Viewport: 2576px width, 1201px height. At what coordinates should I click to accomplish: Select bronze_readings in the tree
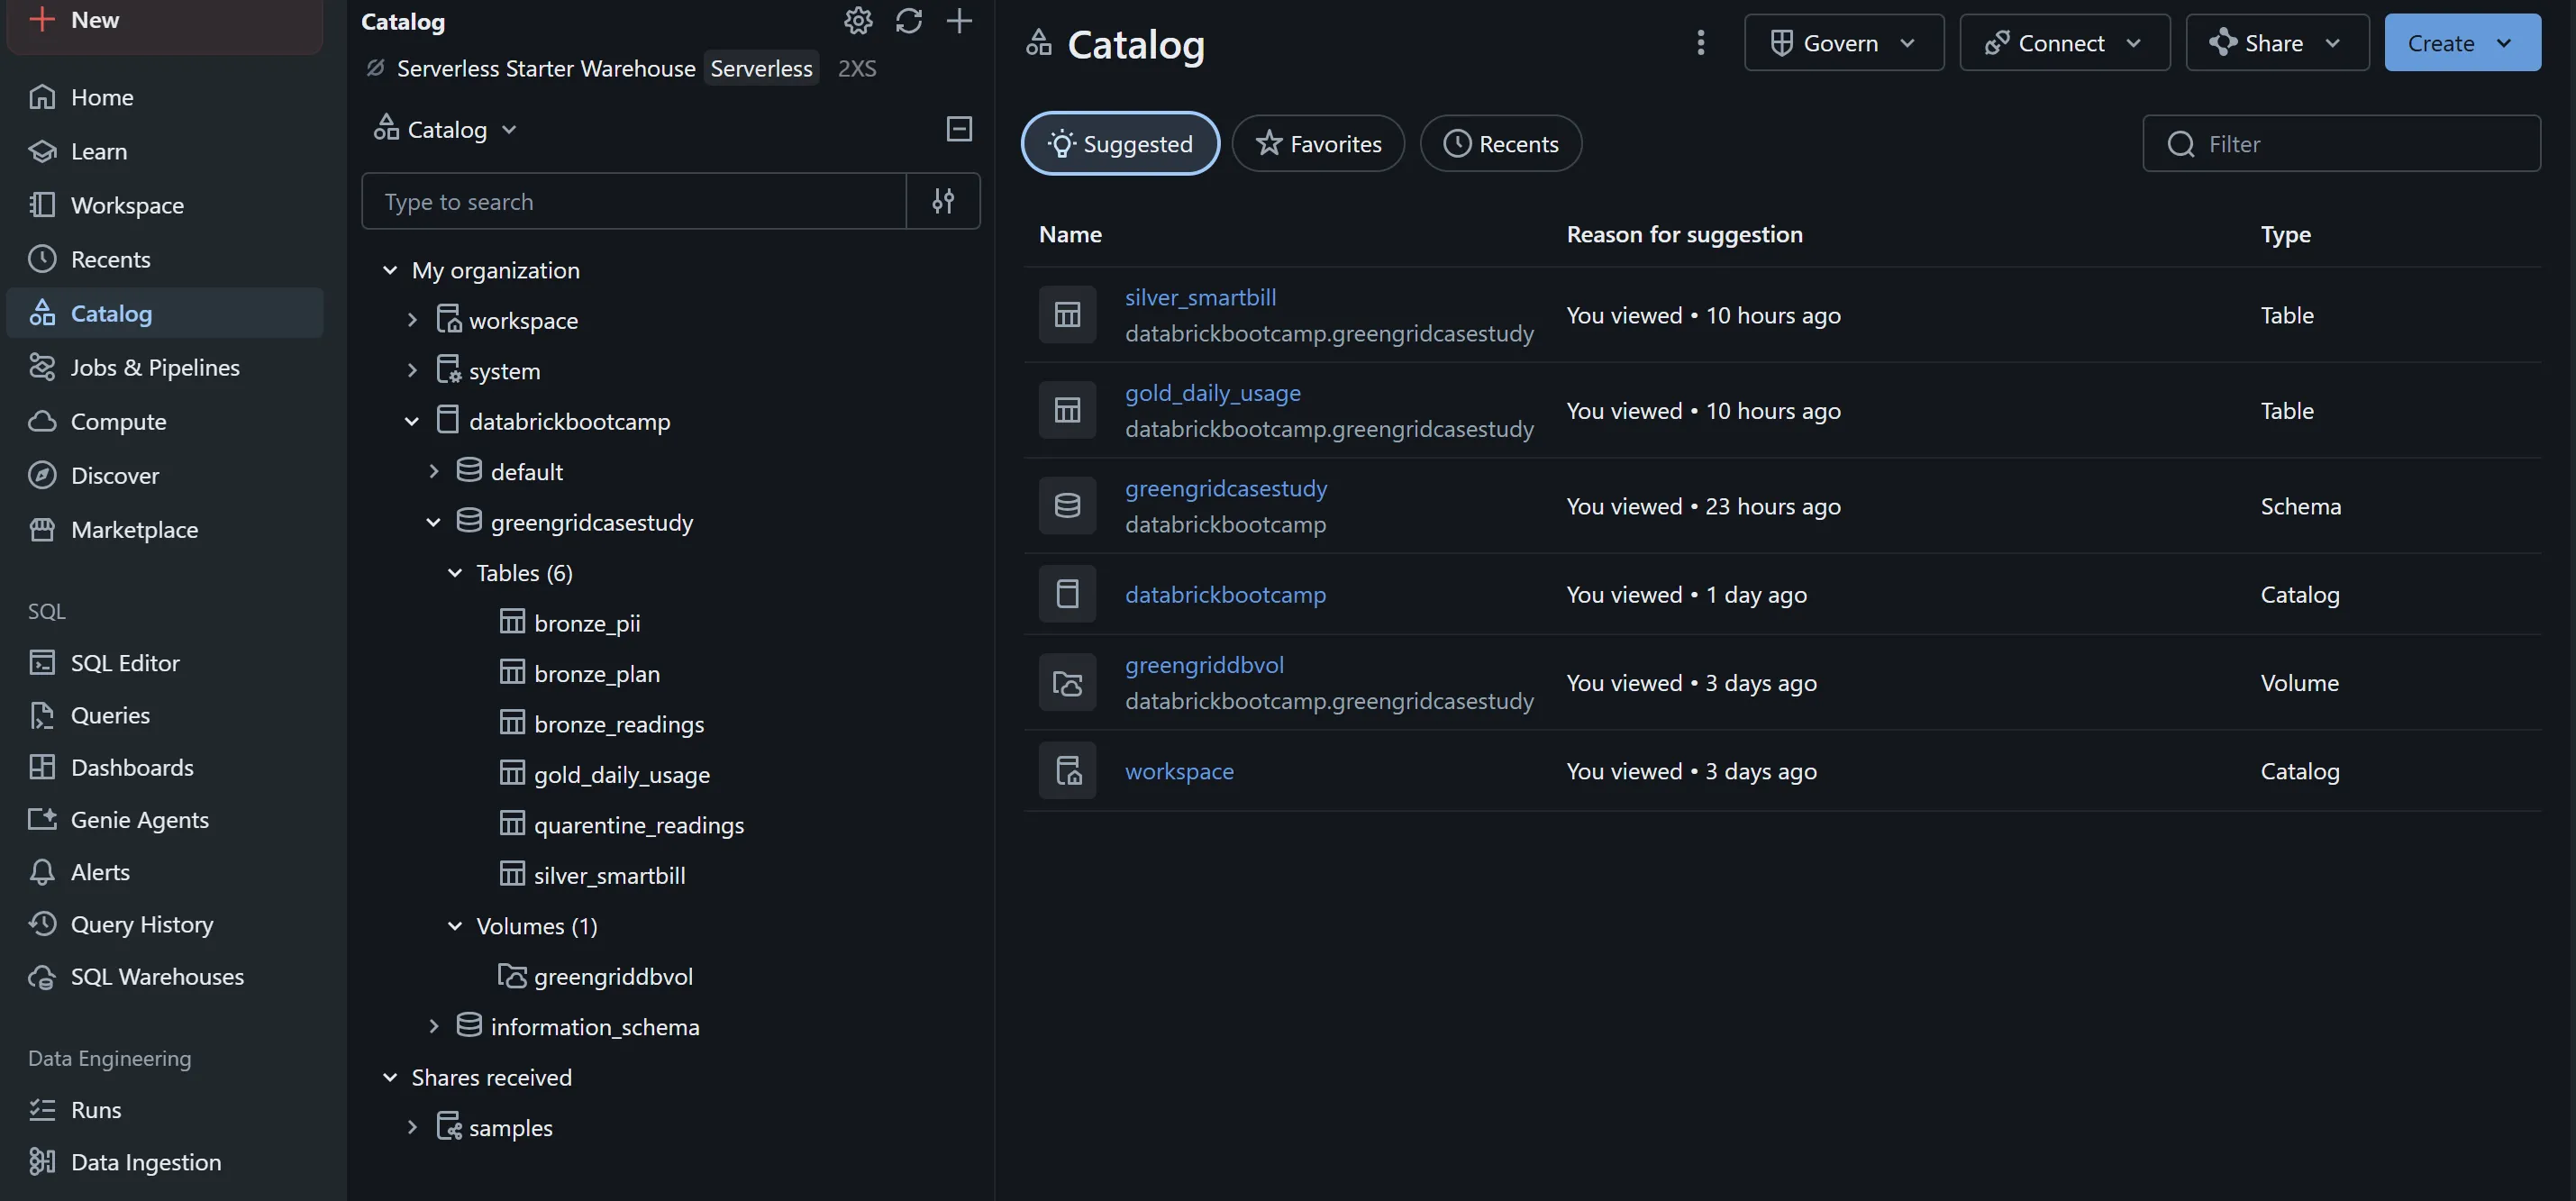tap(618, 724)
